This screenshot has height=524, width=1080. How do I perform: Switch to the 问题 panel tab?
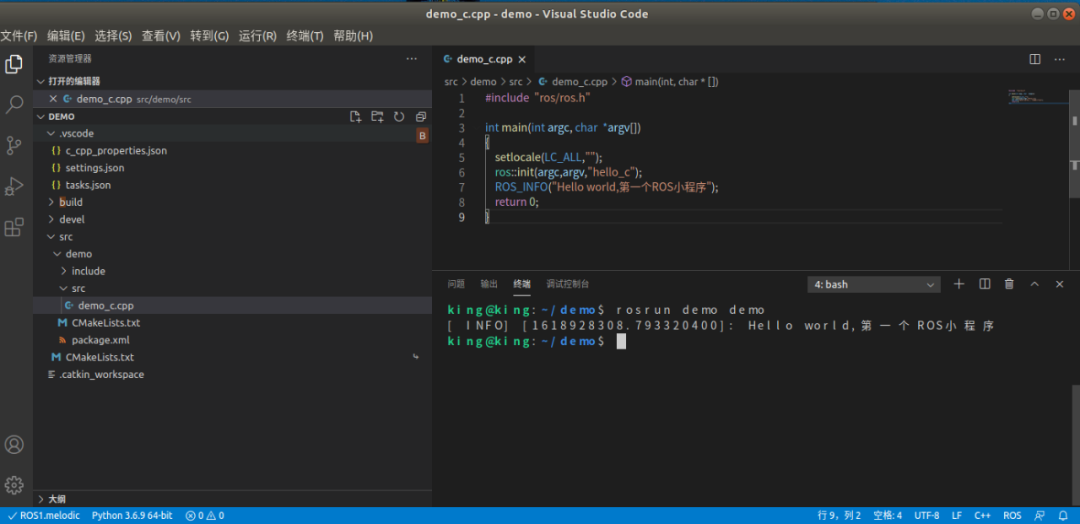click(x=456, y=284)
